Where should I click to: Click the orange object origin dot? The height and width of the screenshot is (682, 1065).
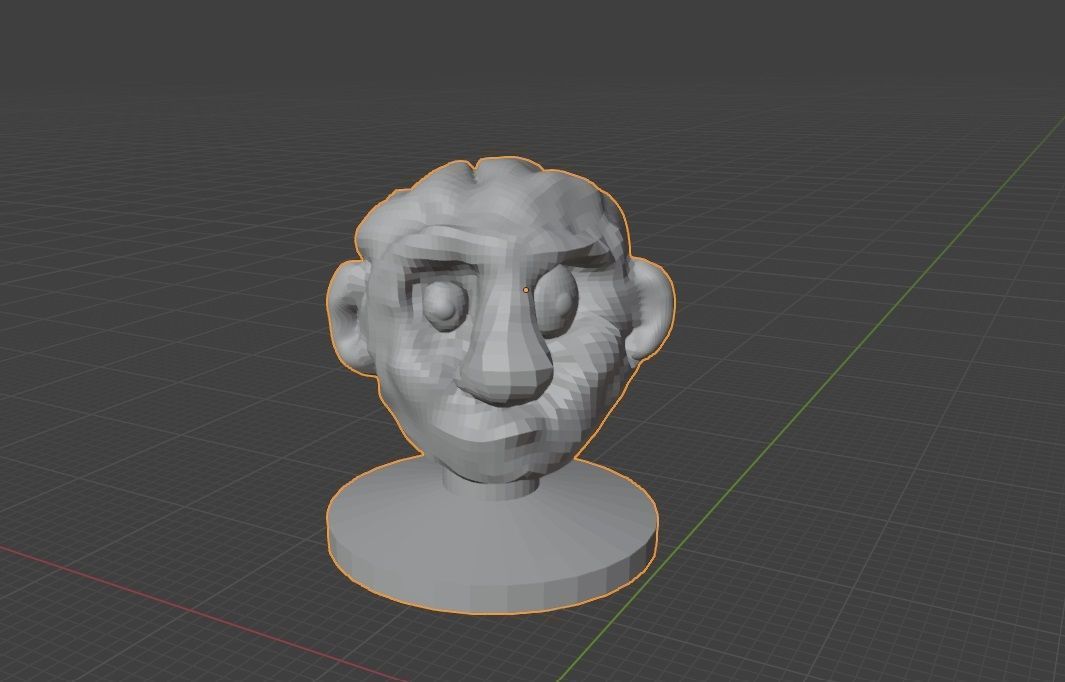(x=526, y=290)
